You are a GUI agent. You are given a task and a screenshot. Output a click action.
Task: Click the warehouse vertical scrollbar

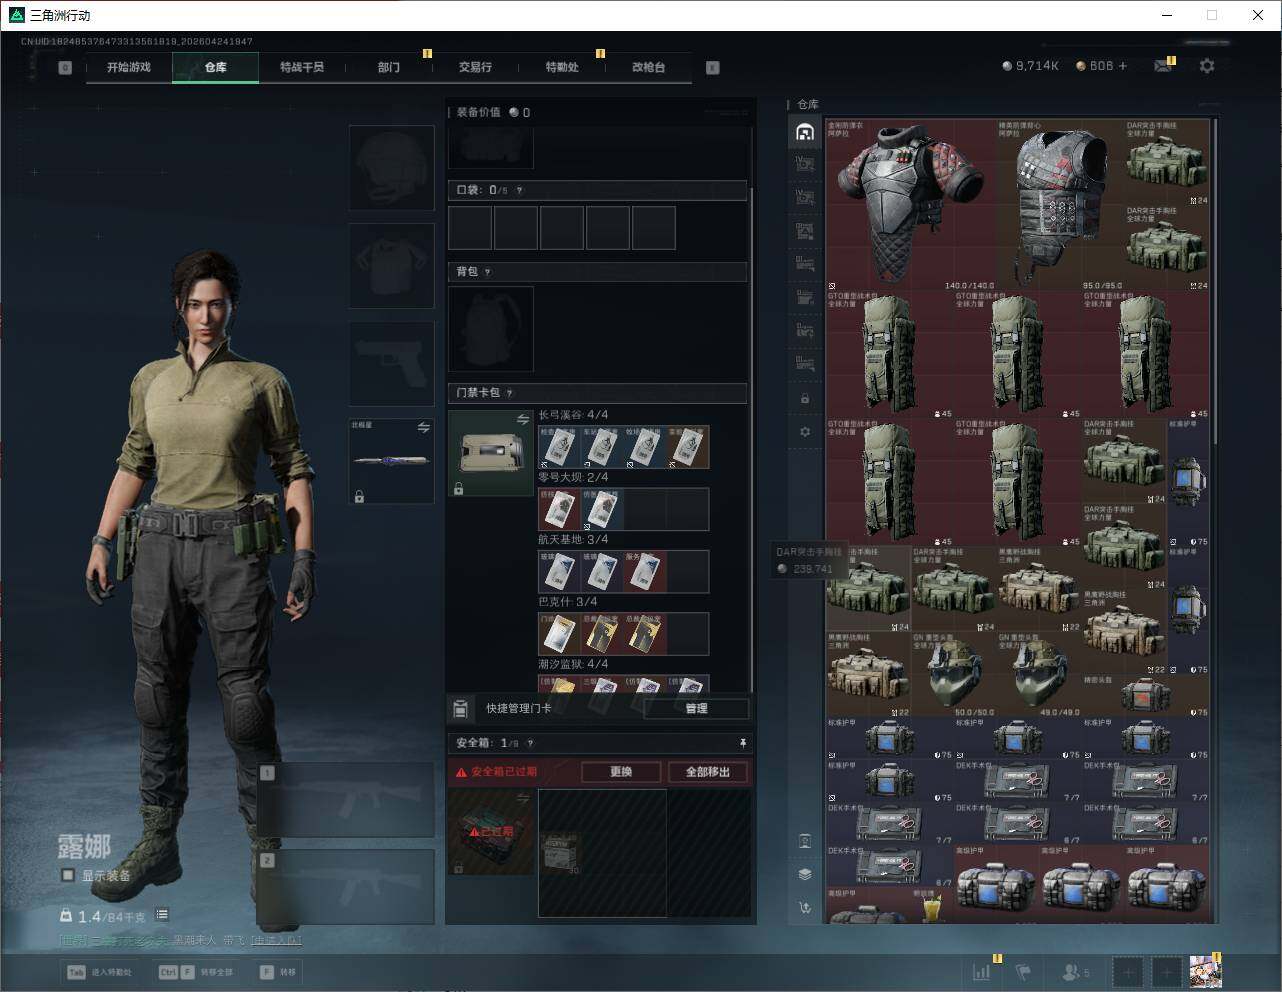coord(1214,280)
